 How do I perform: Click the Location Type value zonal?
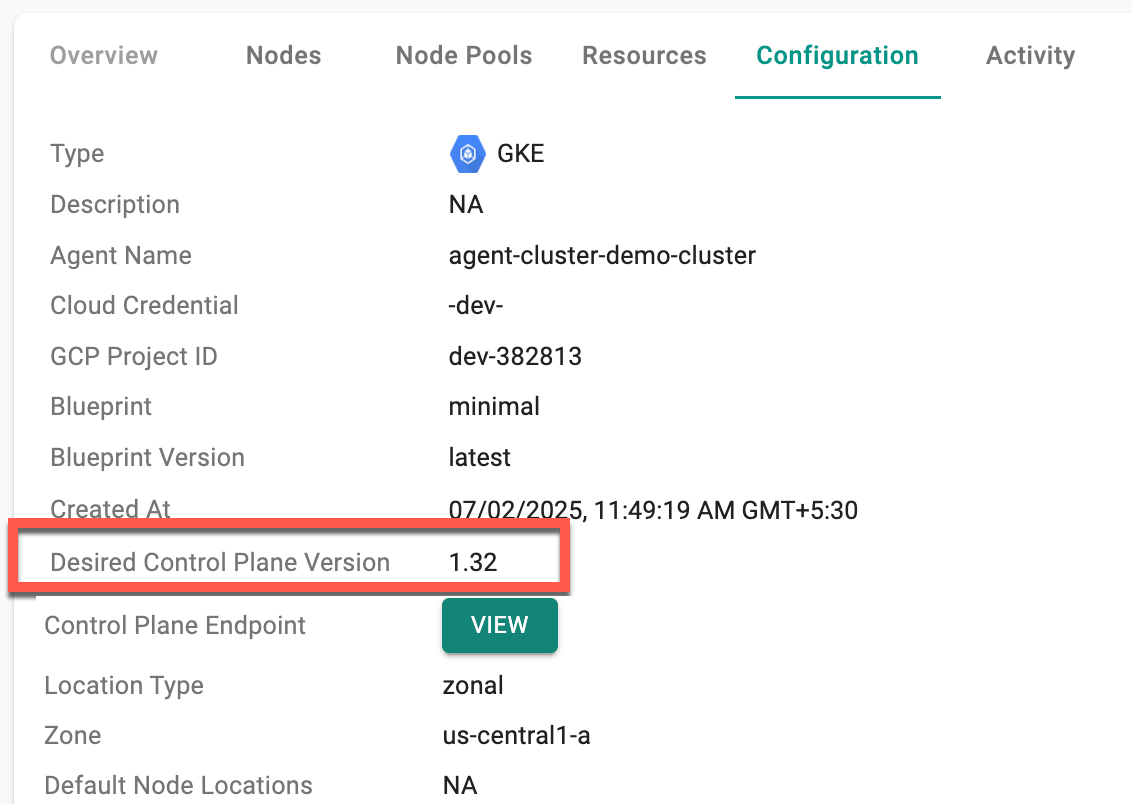[473, 686]
